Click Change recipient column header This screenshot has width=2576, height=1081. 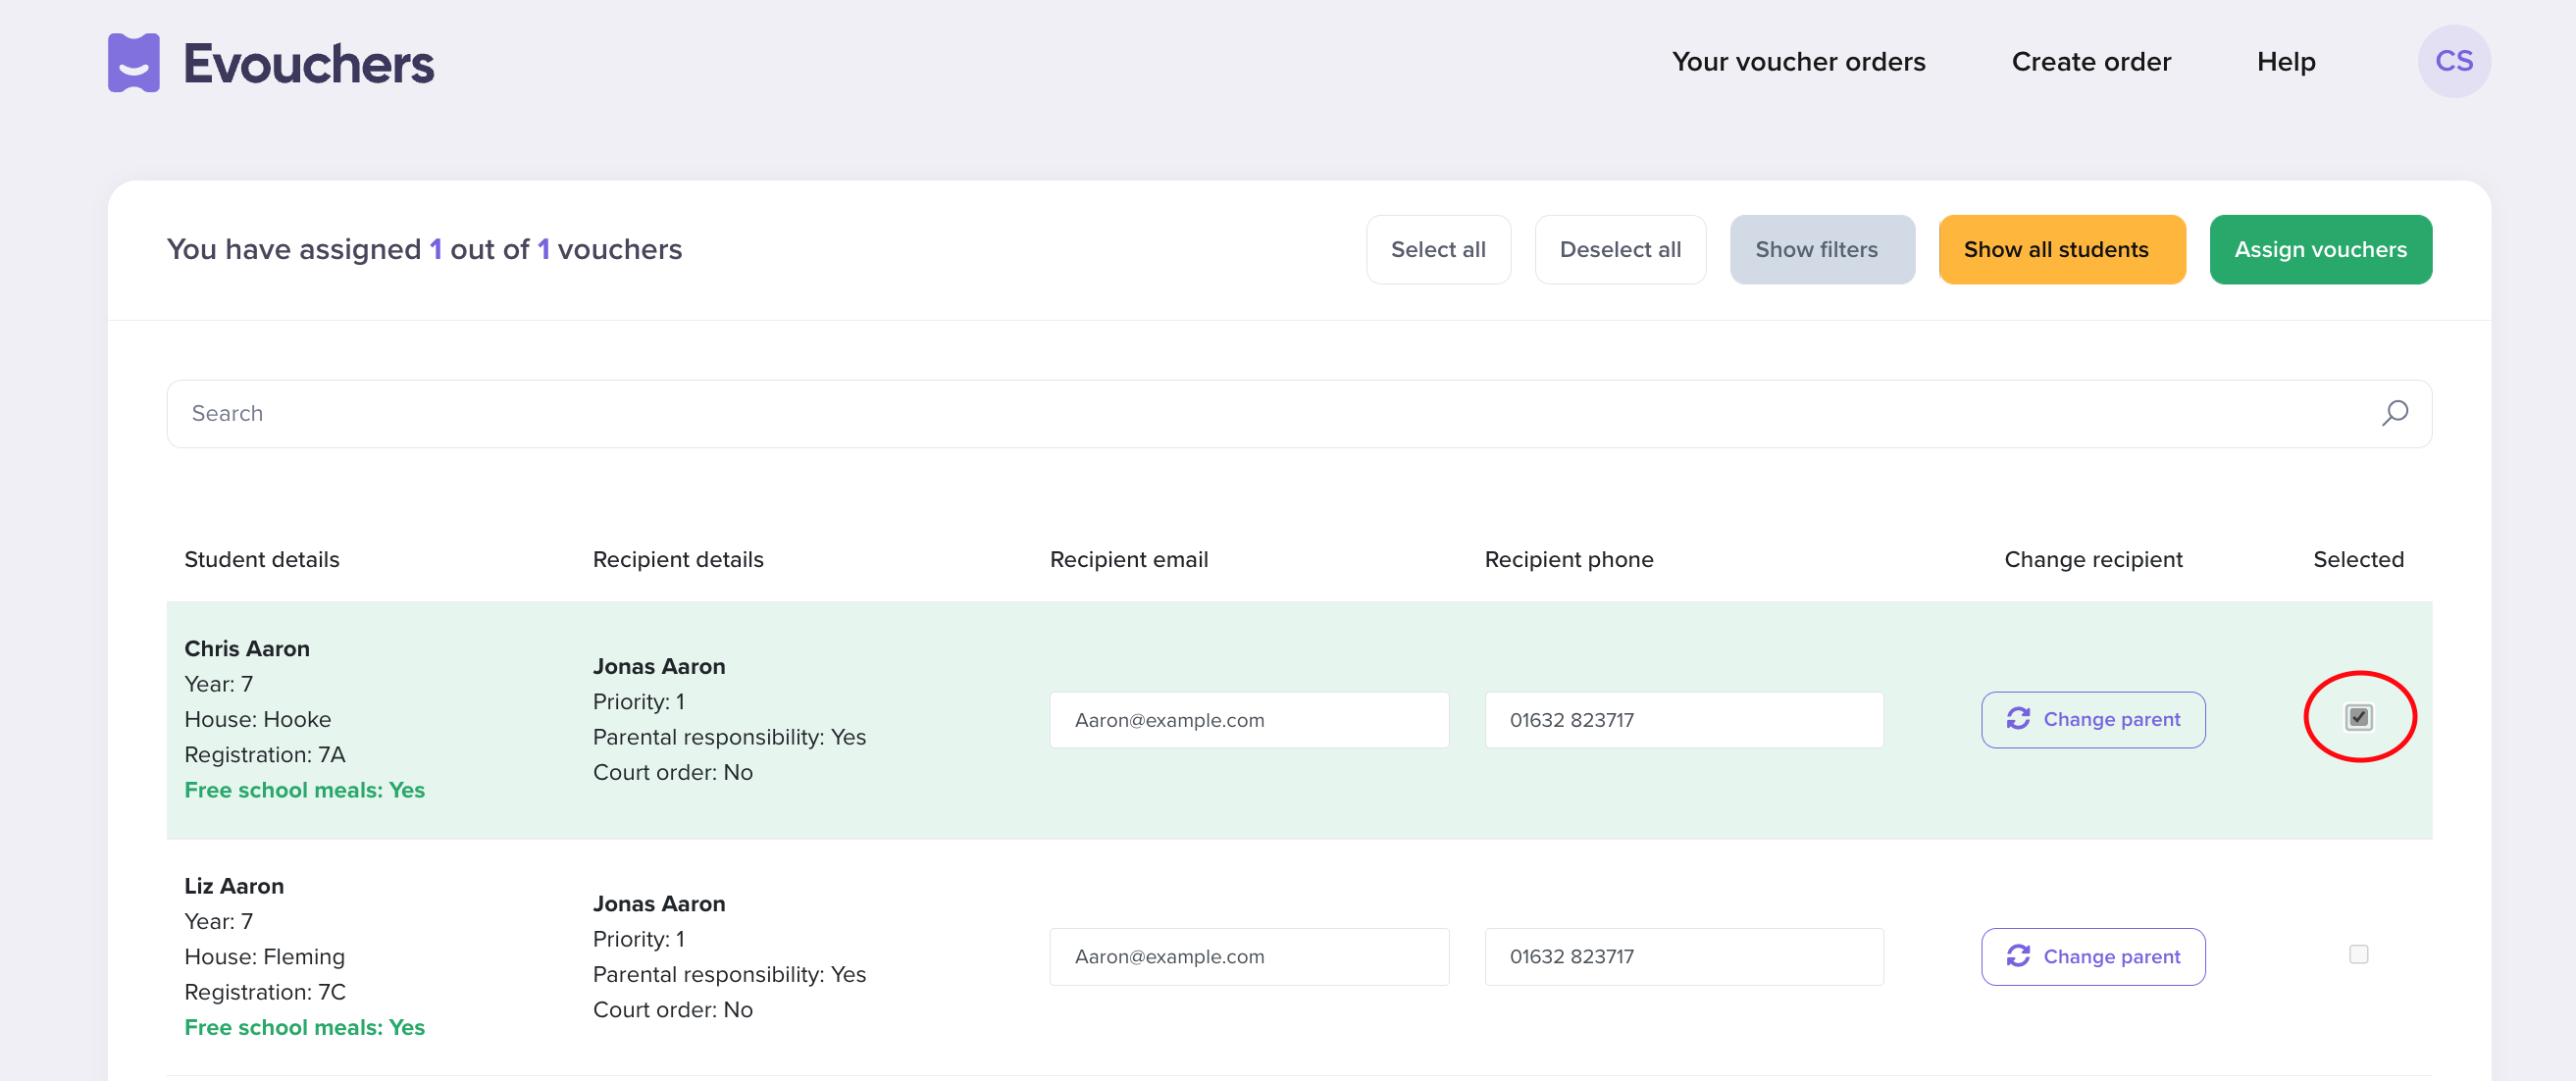click(x=2092, y=559)
